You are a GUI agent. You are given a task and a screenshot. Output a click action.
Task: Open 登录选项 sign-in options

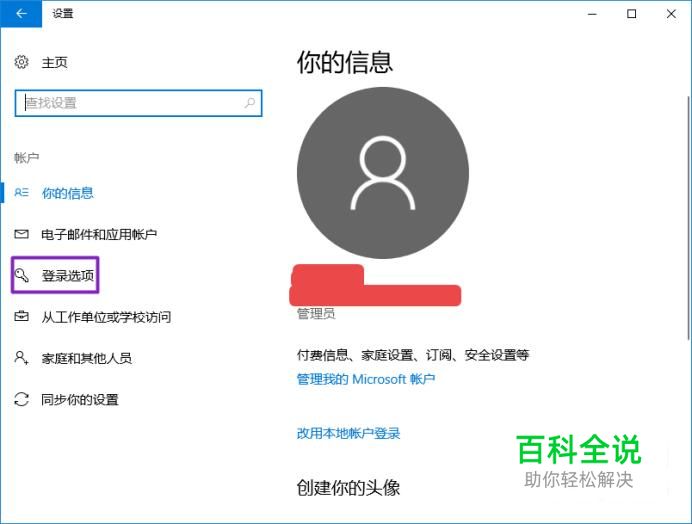click(68, 276)
